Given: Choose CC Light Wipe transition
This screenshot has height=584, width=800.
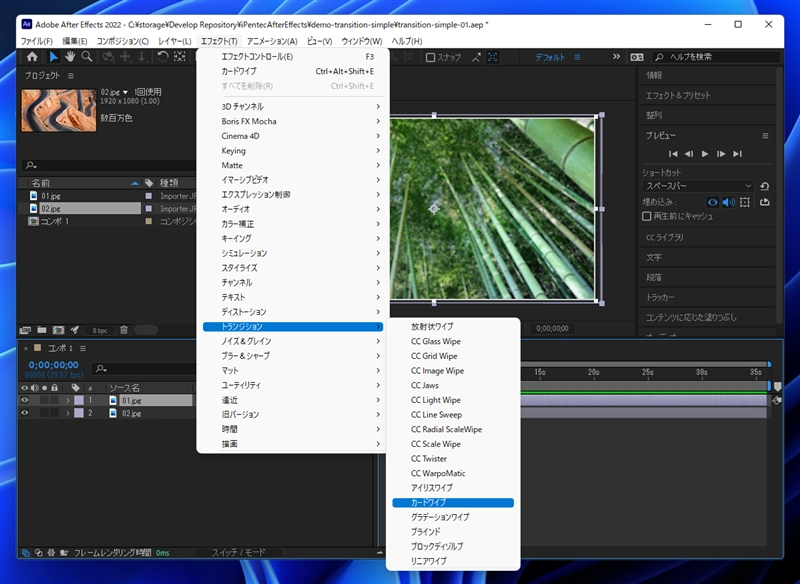Looking at the screenshot, I should [453, 400].
